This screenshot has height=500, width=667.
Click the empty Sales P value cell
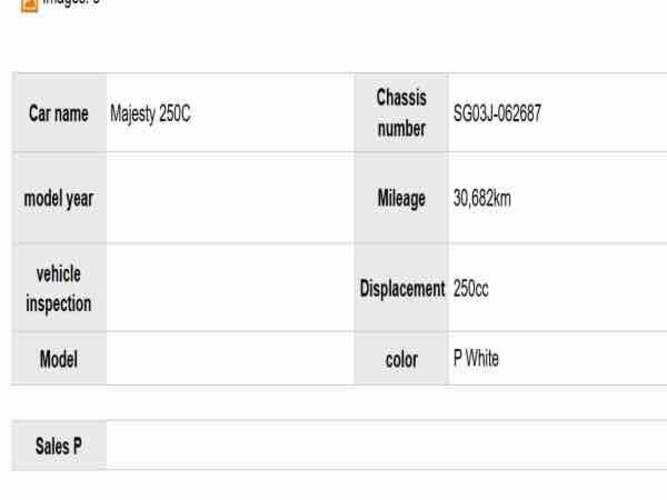tap(380, 447)
